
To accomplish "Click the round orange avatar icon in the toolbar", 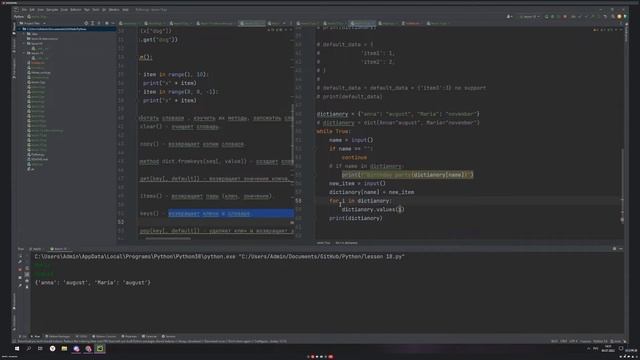I will 619,17.
